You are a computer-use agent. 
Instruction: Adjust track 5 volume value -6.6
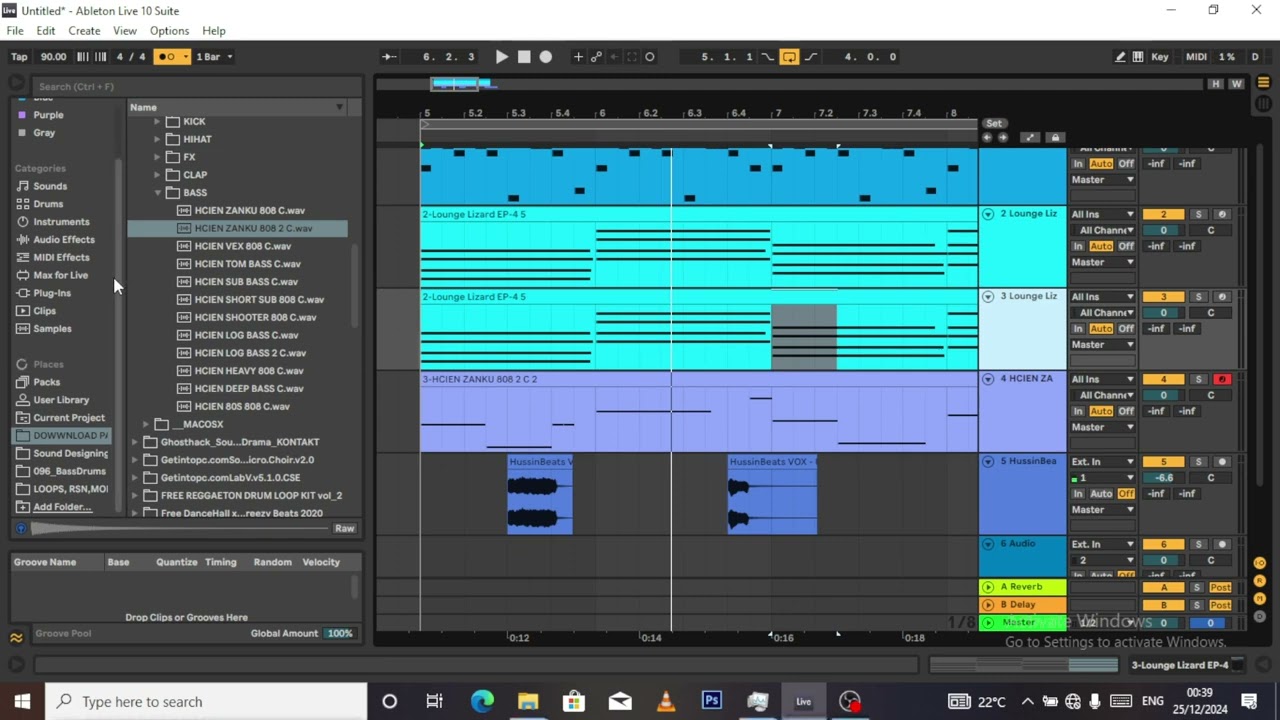1163,478
